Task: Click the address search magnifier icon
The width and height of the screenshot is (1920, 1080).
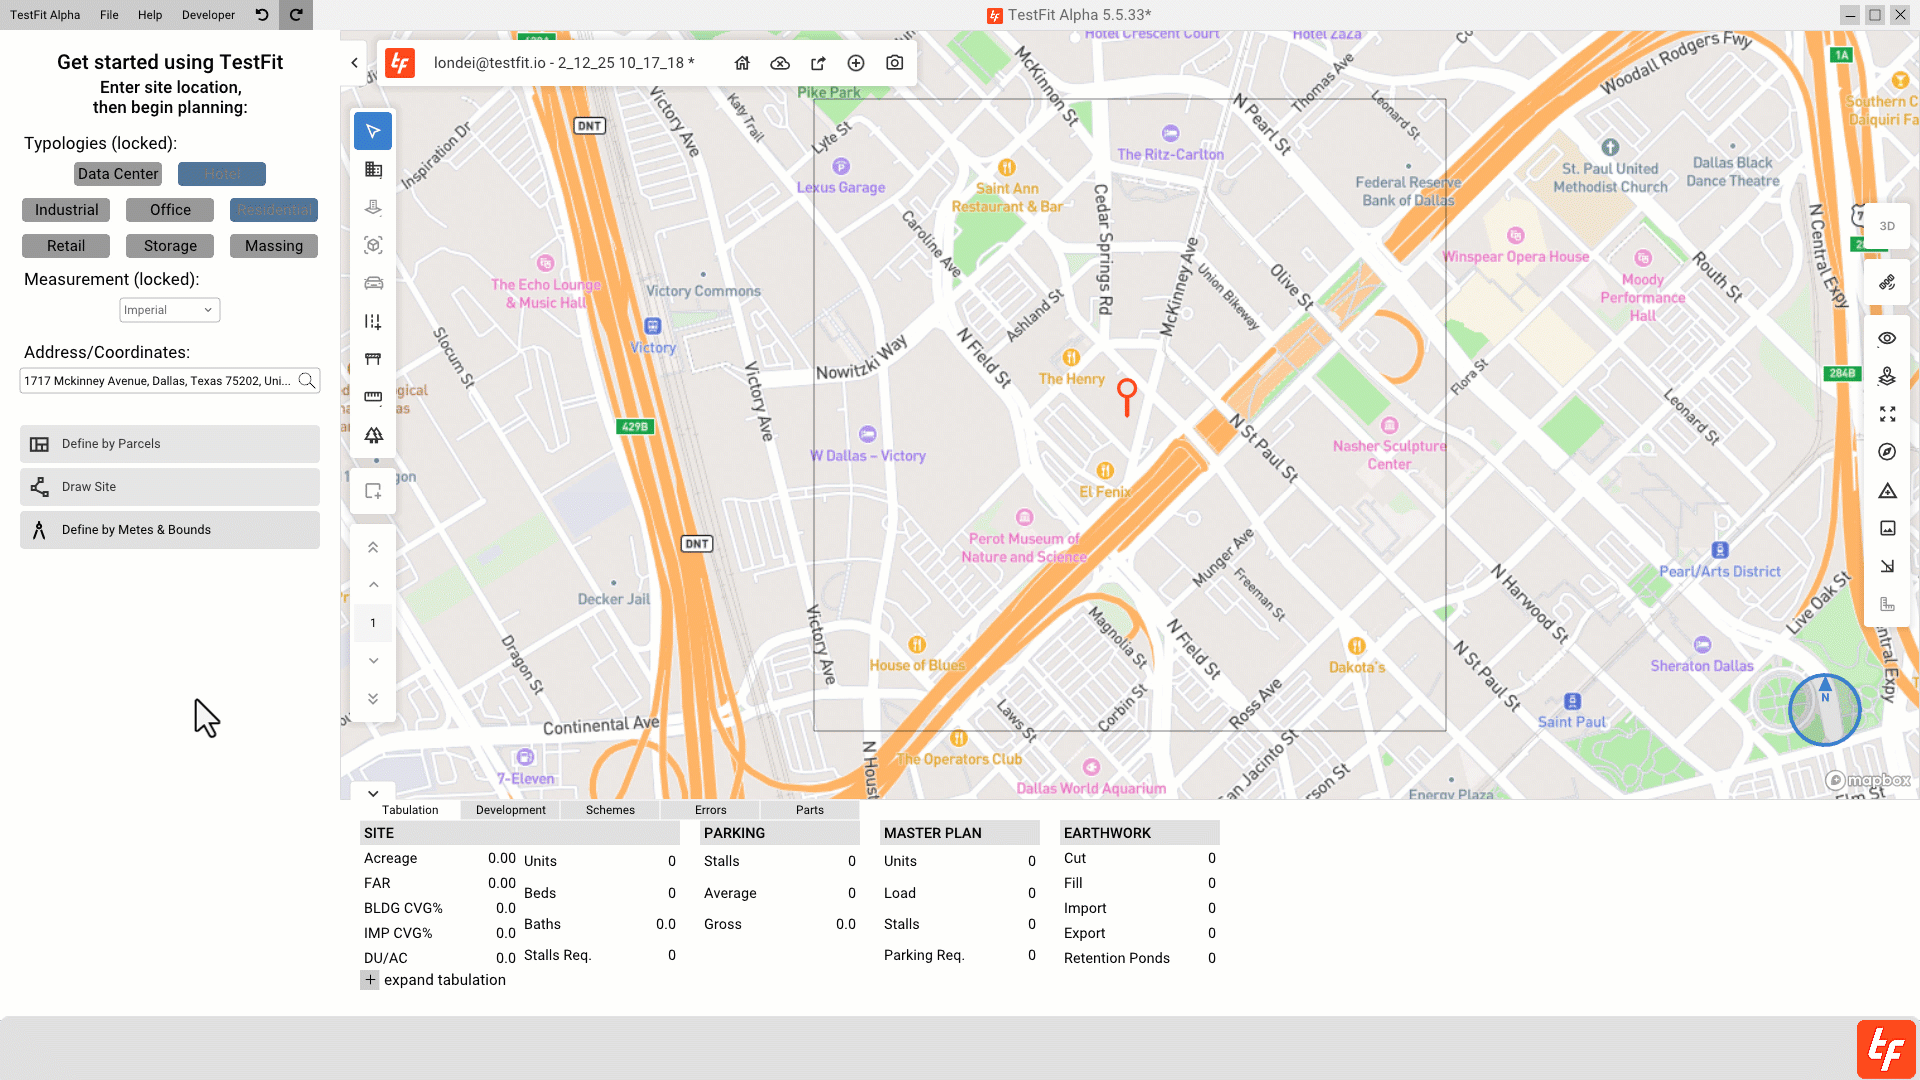Action: 307,381
